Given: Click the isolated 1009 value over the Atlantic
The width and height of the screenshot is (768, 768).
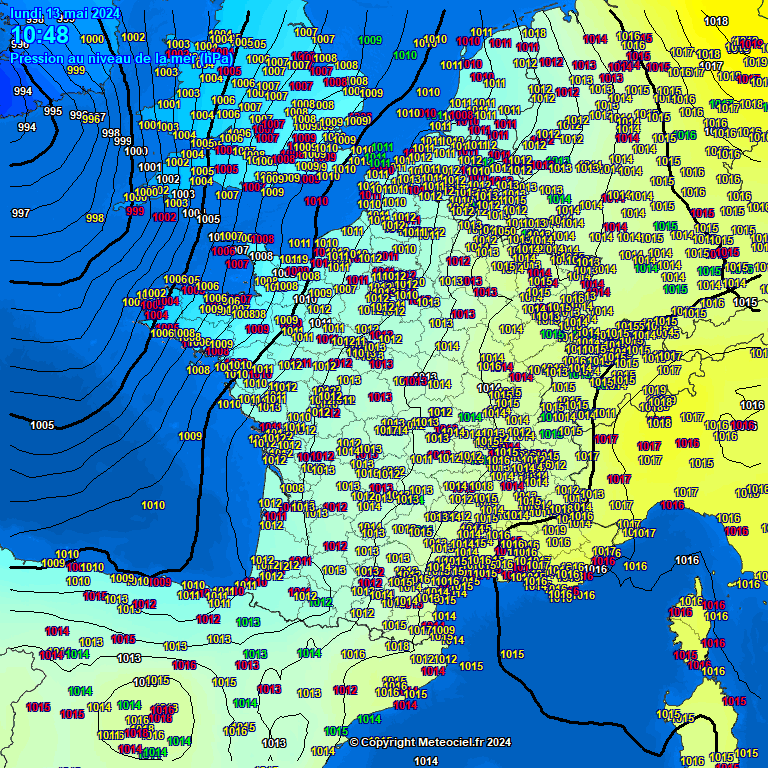Looking at the screenshot, I should point(190,436).
